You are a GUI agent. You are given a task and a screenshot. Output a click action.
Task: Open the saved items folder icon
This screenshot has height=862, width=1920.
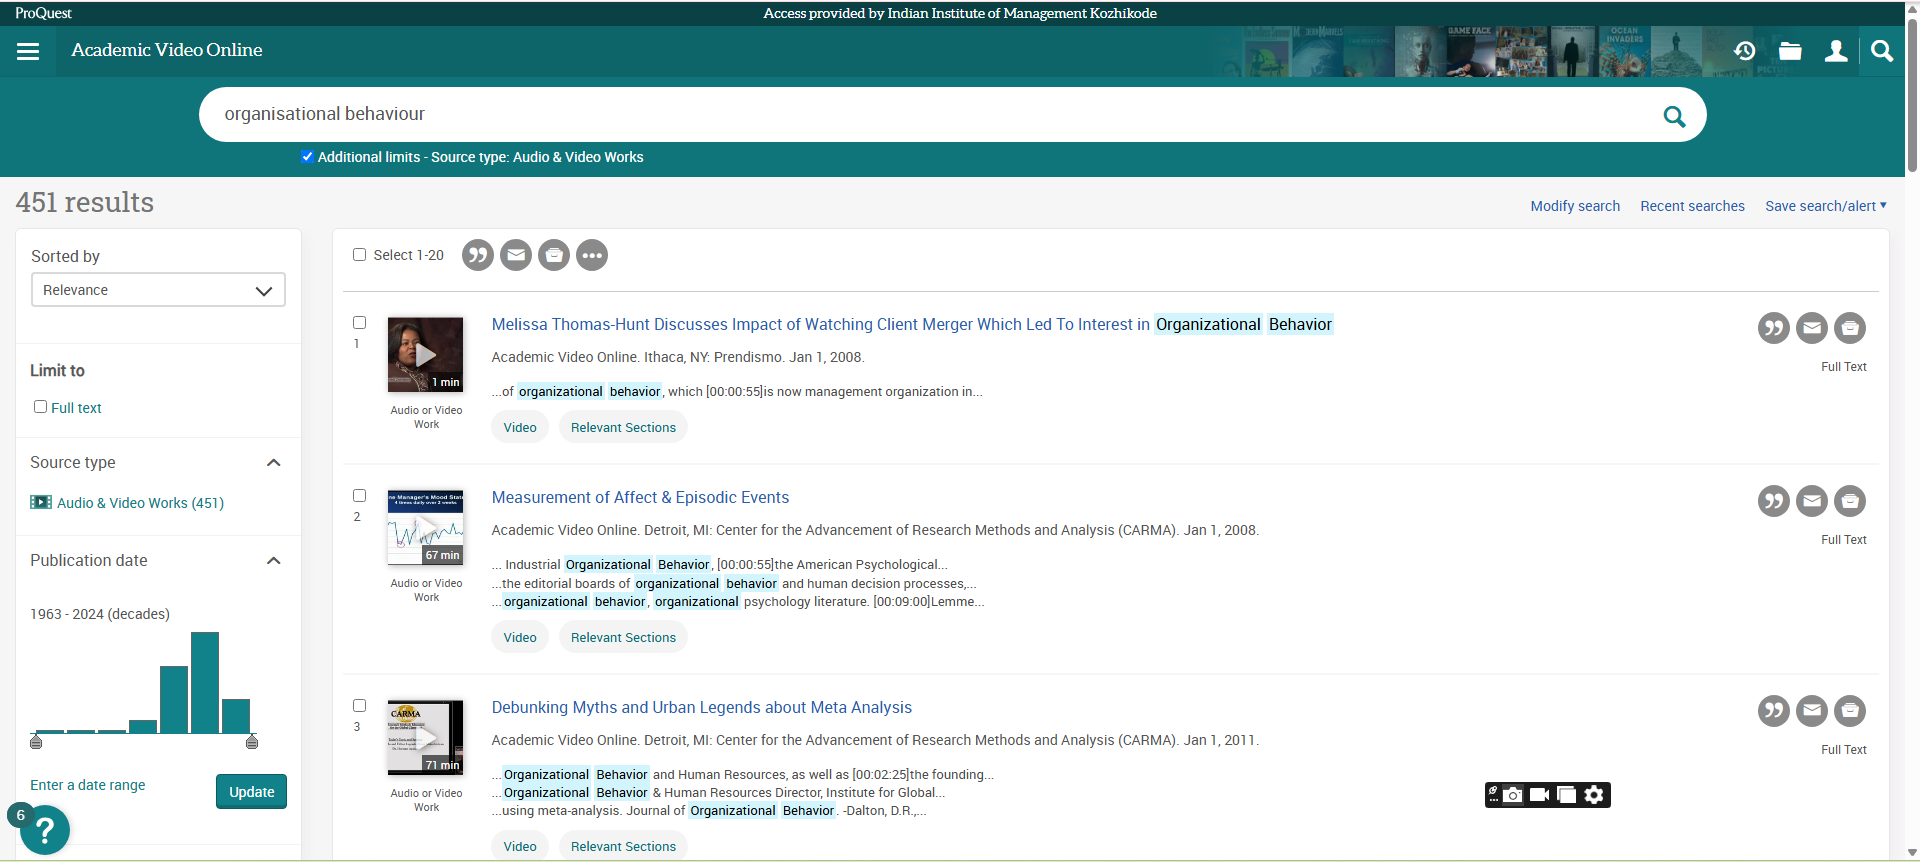1790,51
